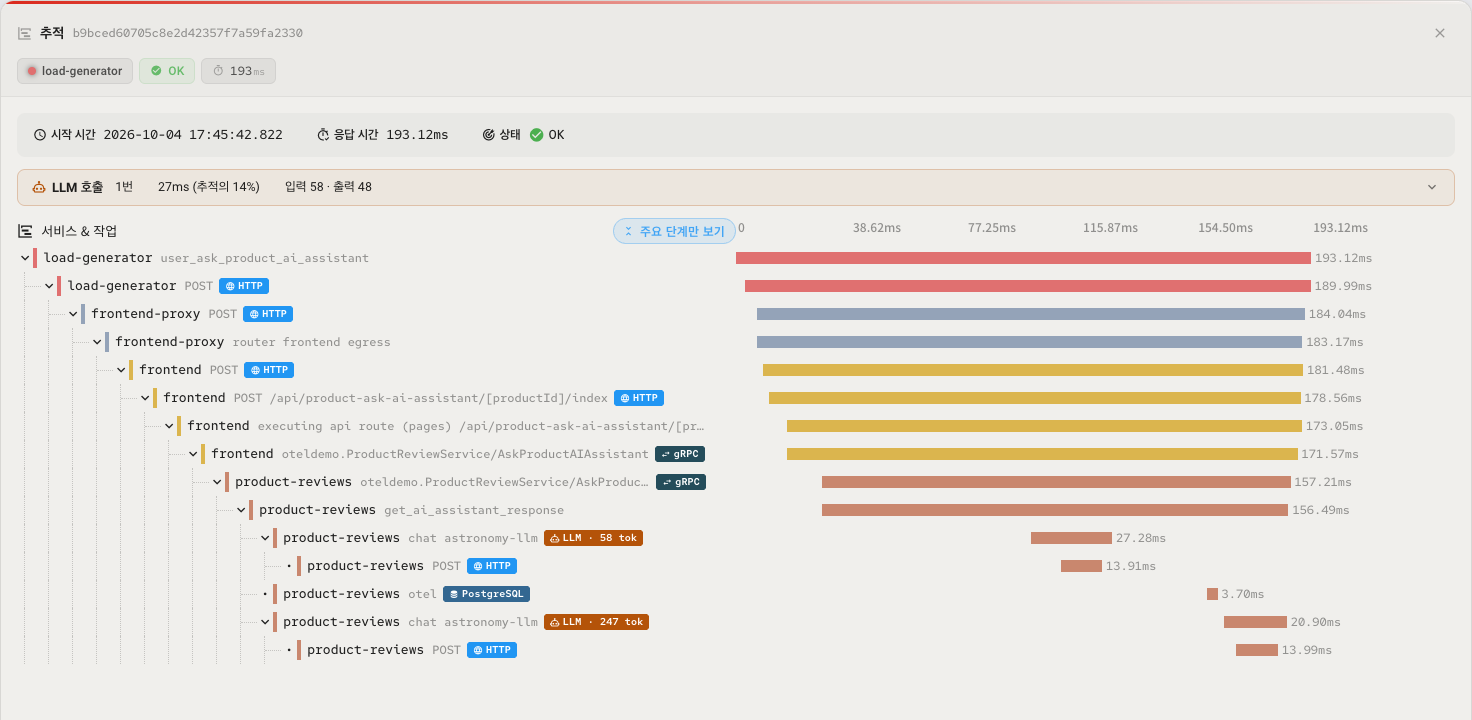Click the LLM · 58 tok badge
Viewport: 1472px width, 720px height.
pos(593,538)
